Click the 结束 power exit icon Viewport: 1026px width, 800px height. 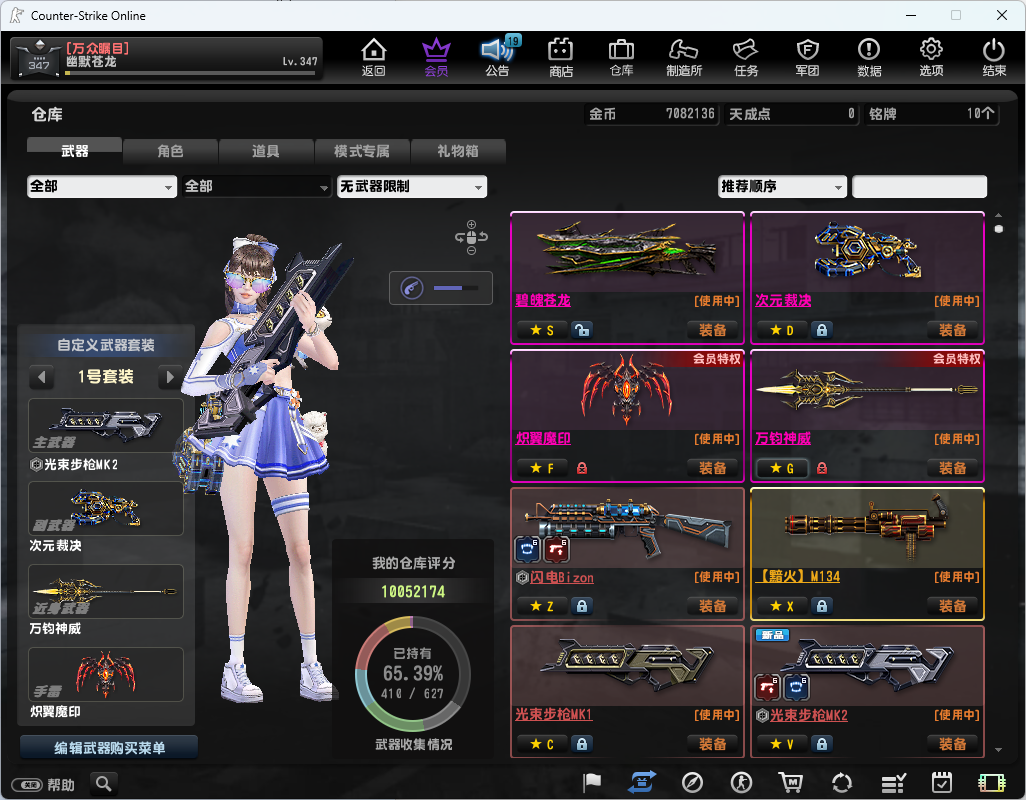point(994,57)
